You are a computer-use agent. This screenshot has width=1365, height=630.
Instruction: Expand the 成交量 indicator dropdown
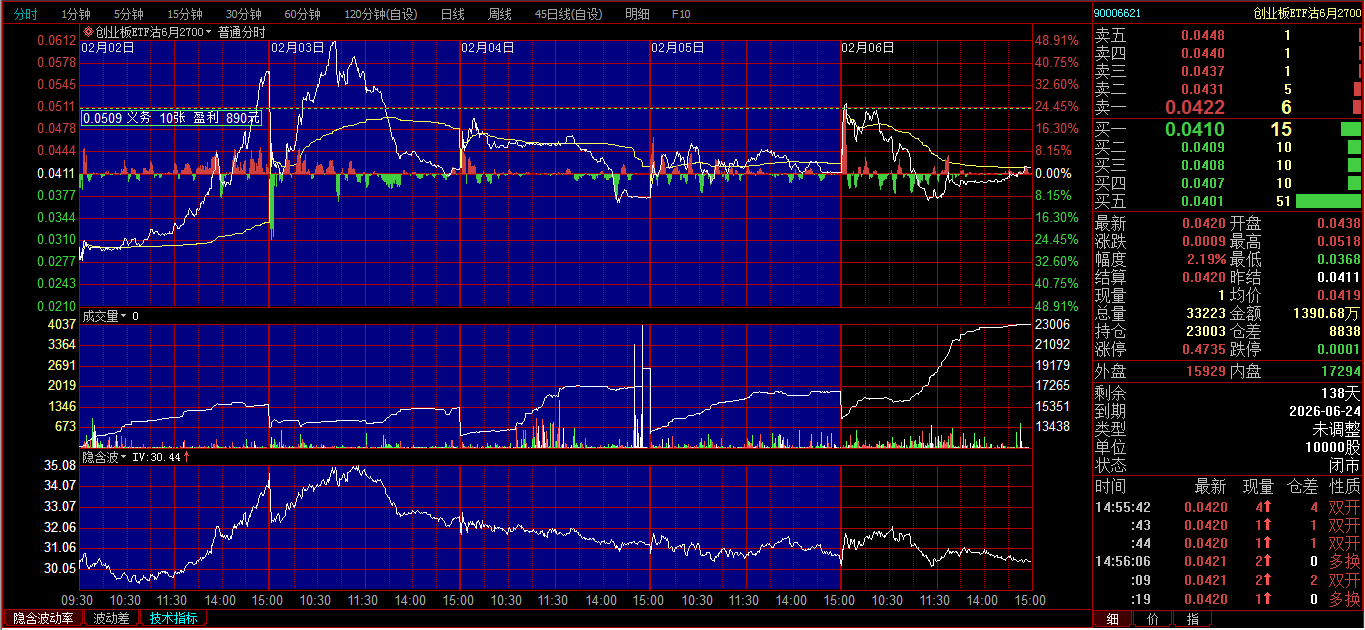[123, 316]
